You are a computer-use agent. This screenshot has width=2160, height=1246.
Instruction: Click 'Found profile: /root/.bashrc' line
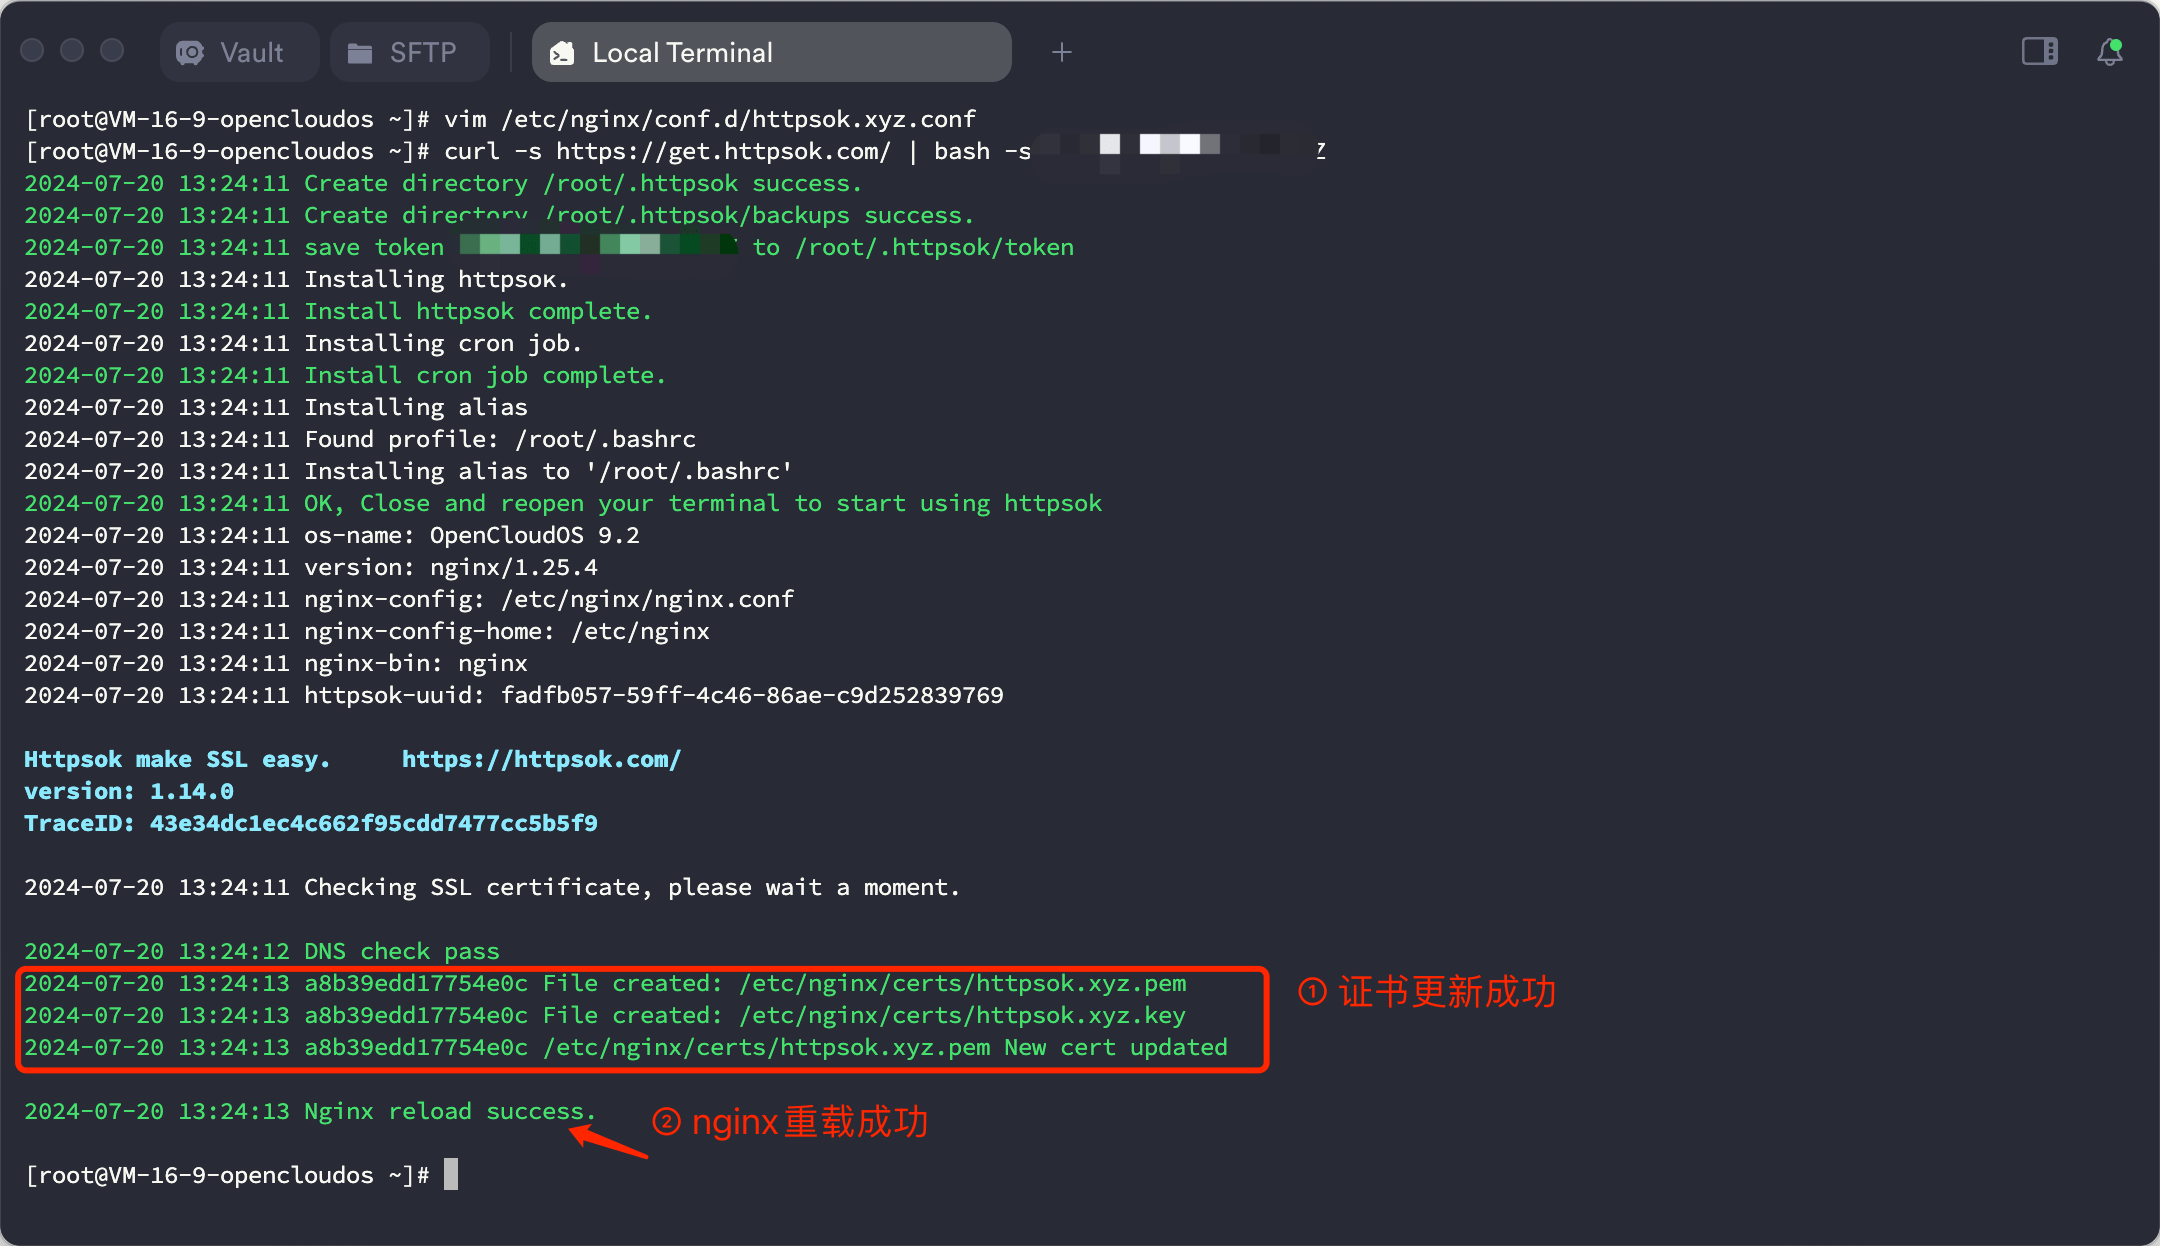[360, 439]
